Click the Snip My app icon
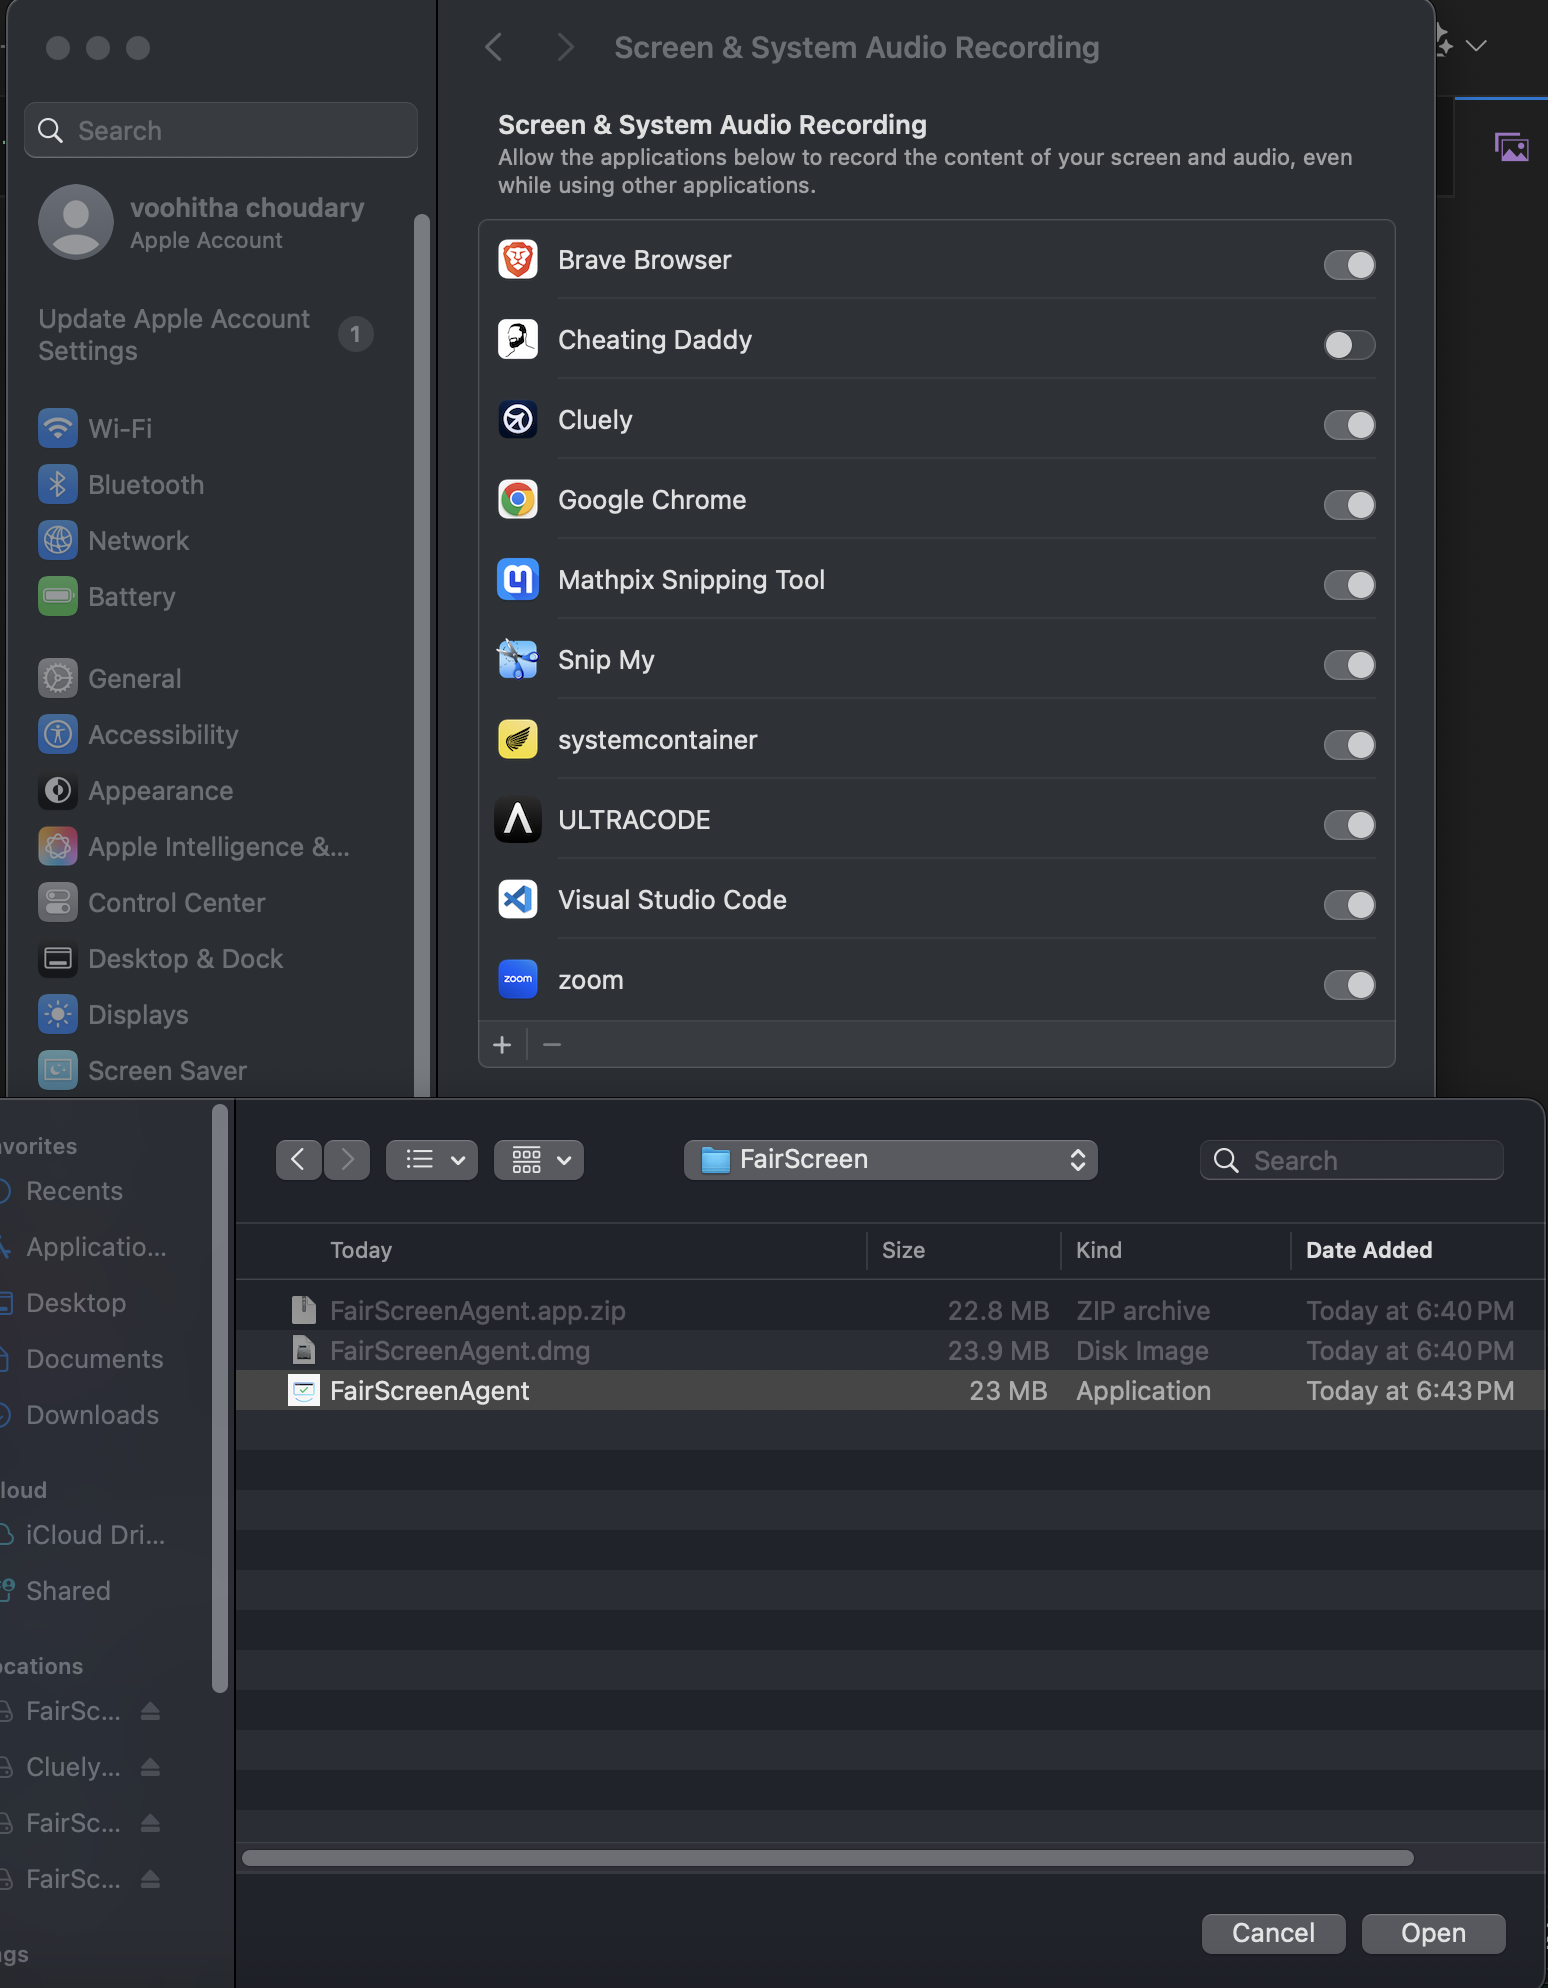Viewport: 1548px width, 1988px height. point(518,660)
